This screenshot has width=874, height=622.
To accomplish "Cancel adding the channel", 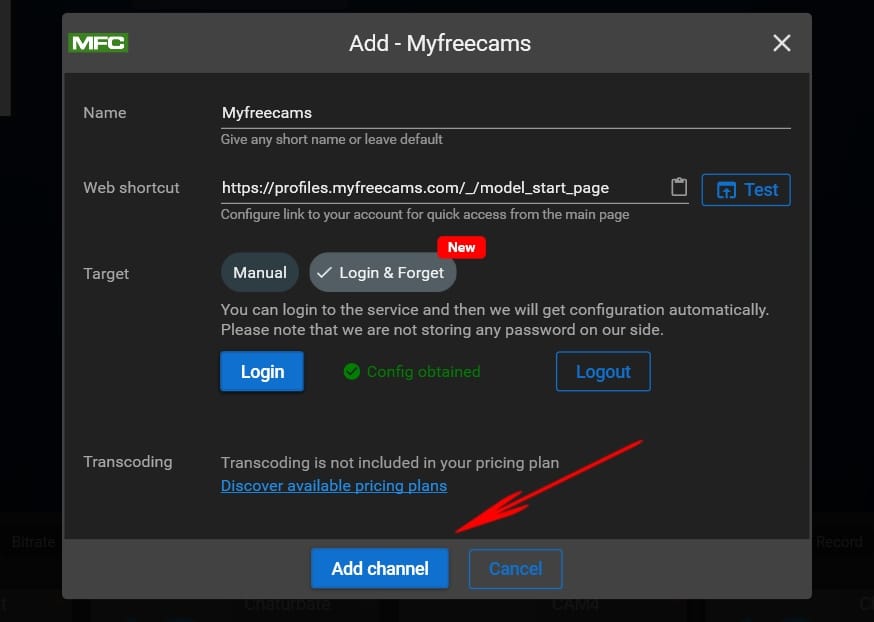I will pos(516,568).
